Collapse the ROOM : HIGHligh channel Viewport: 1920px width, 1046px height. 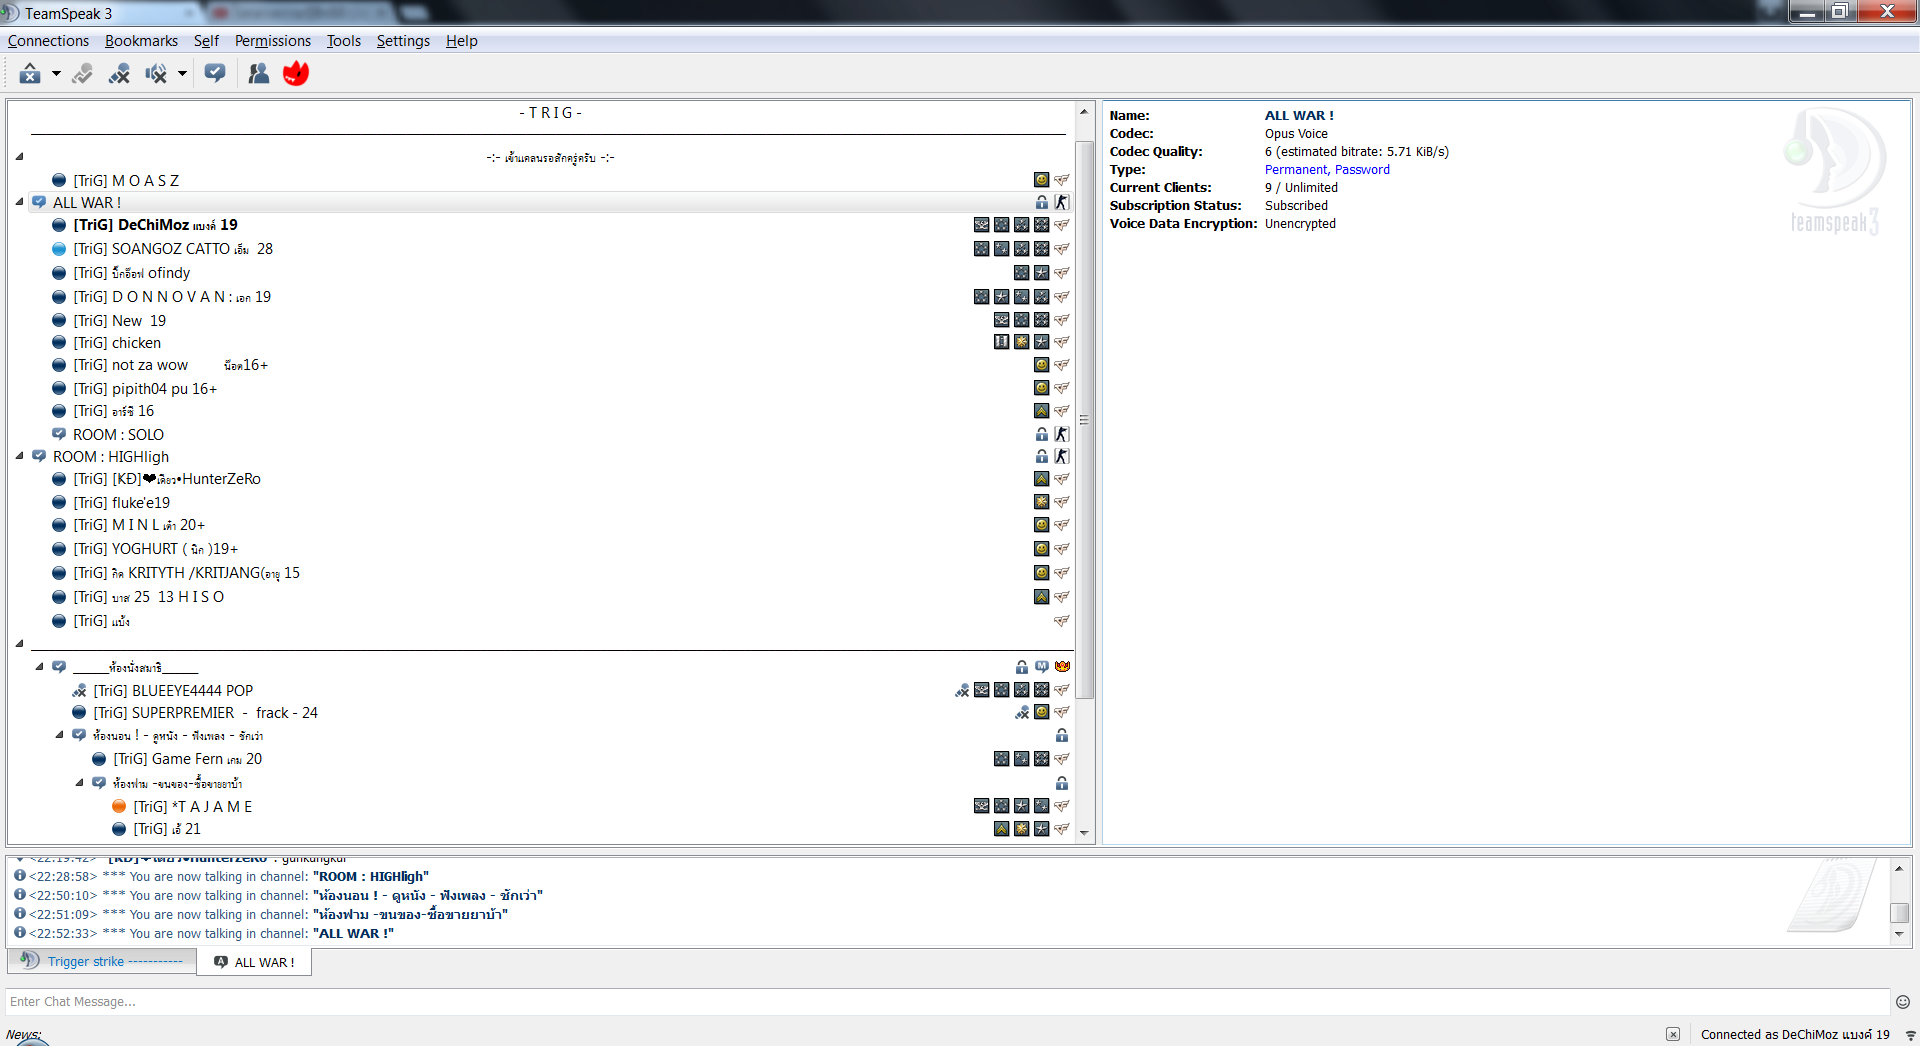[x=19, y=456]
